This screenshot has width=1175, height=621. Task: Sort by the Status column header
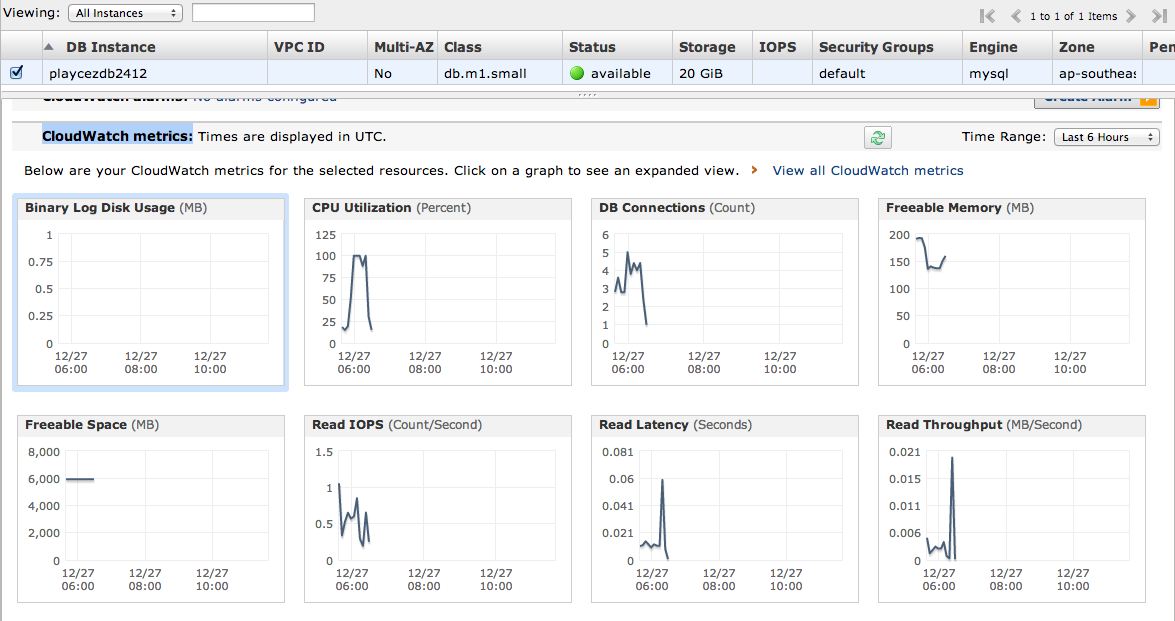pos(590,46)
